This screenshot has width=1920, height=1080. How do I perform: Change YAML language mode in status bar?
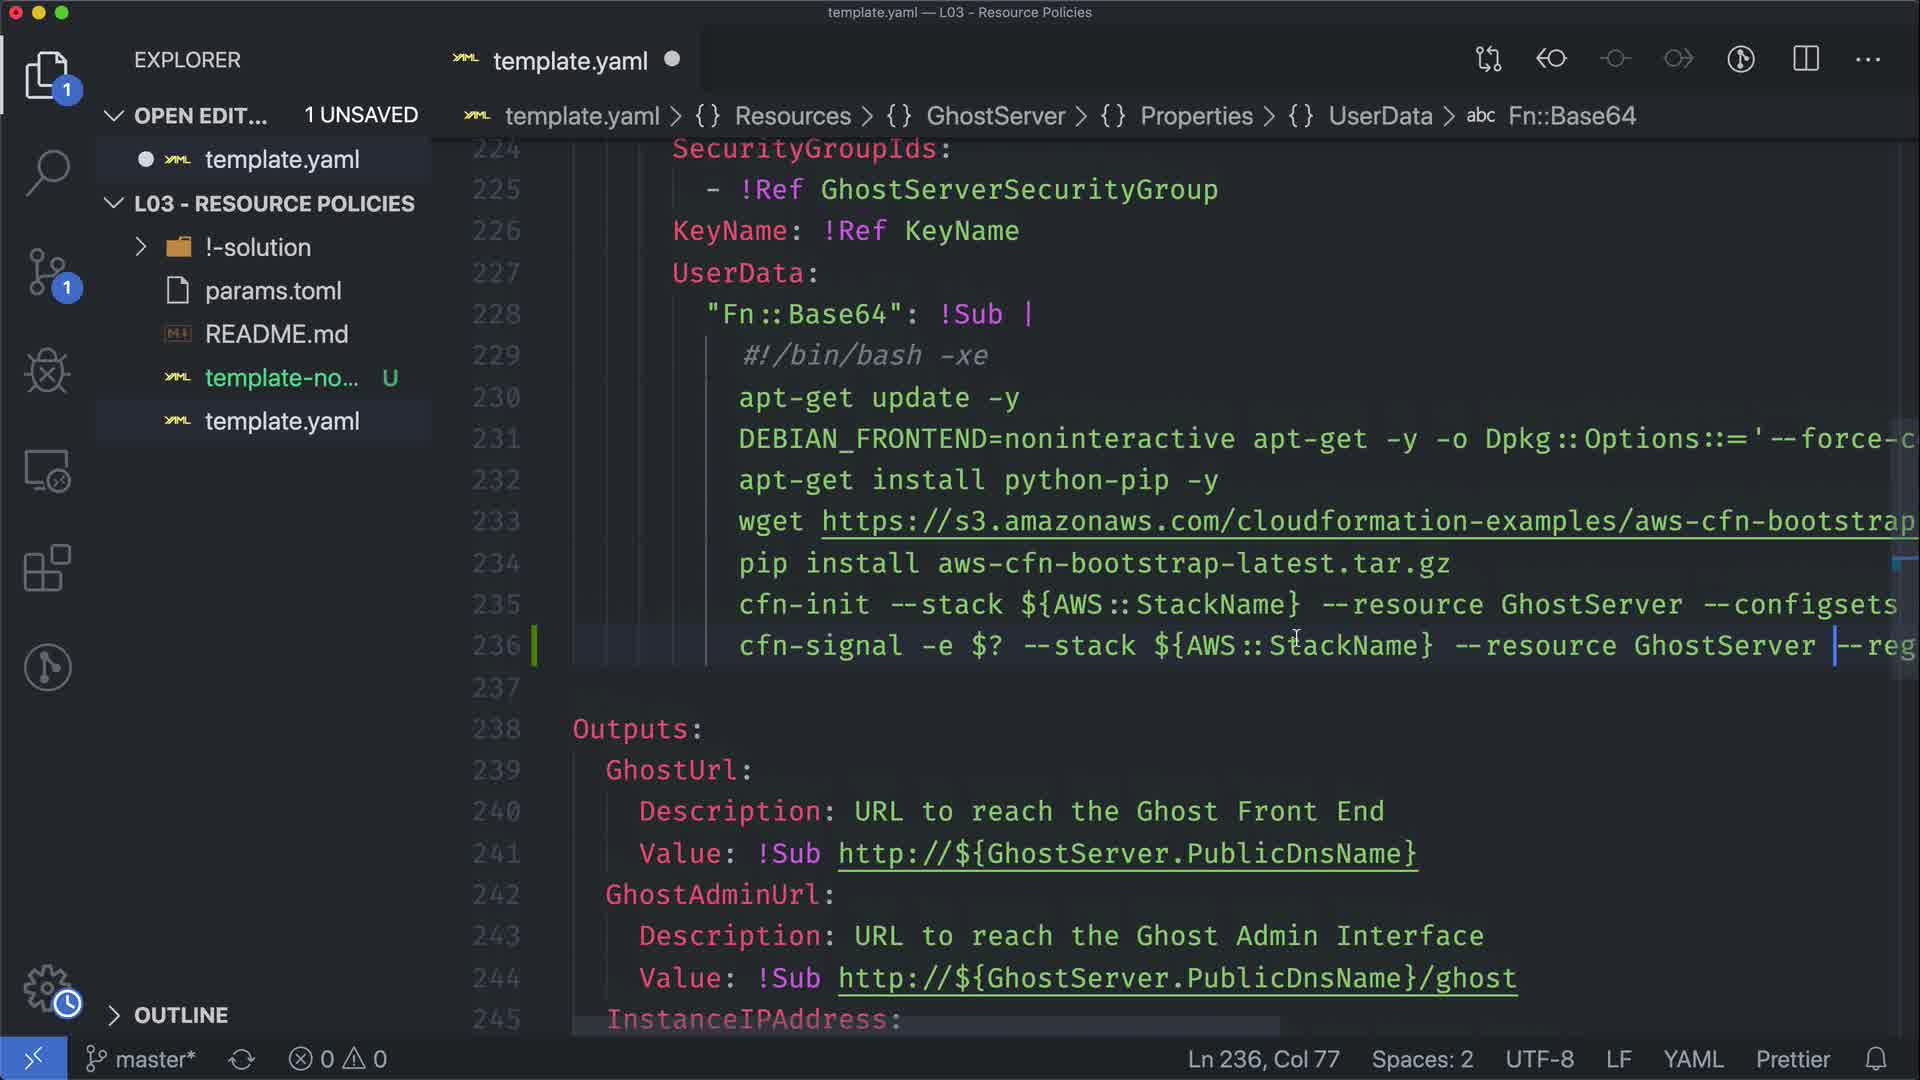tap(1692, 1059)
